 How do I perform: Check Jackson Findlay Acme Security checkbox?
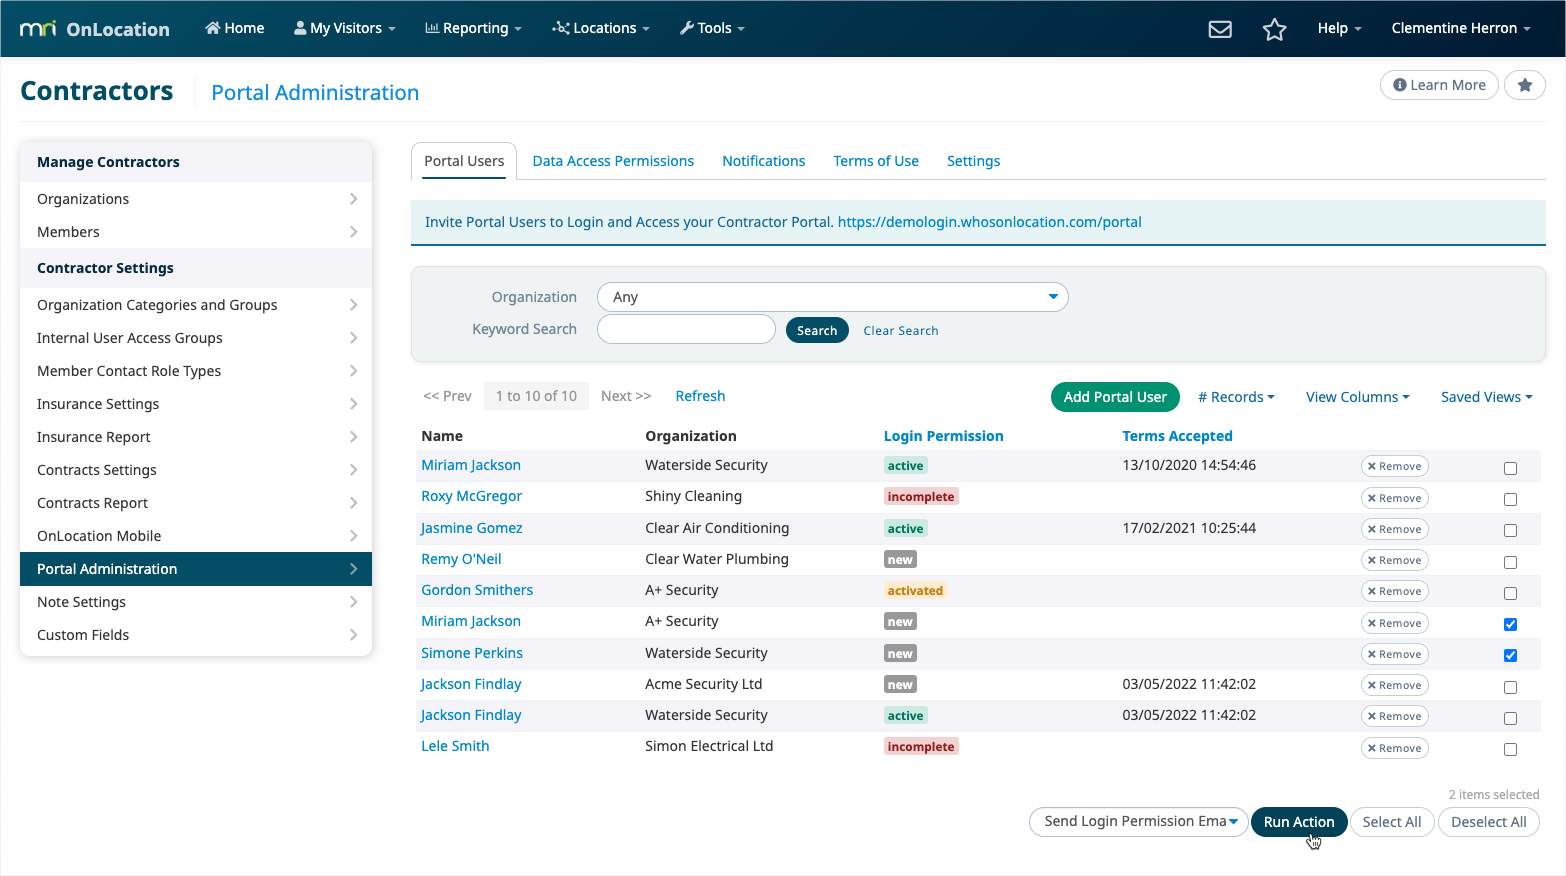[1510, 687]
